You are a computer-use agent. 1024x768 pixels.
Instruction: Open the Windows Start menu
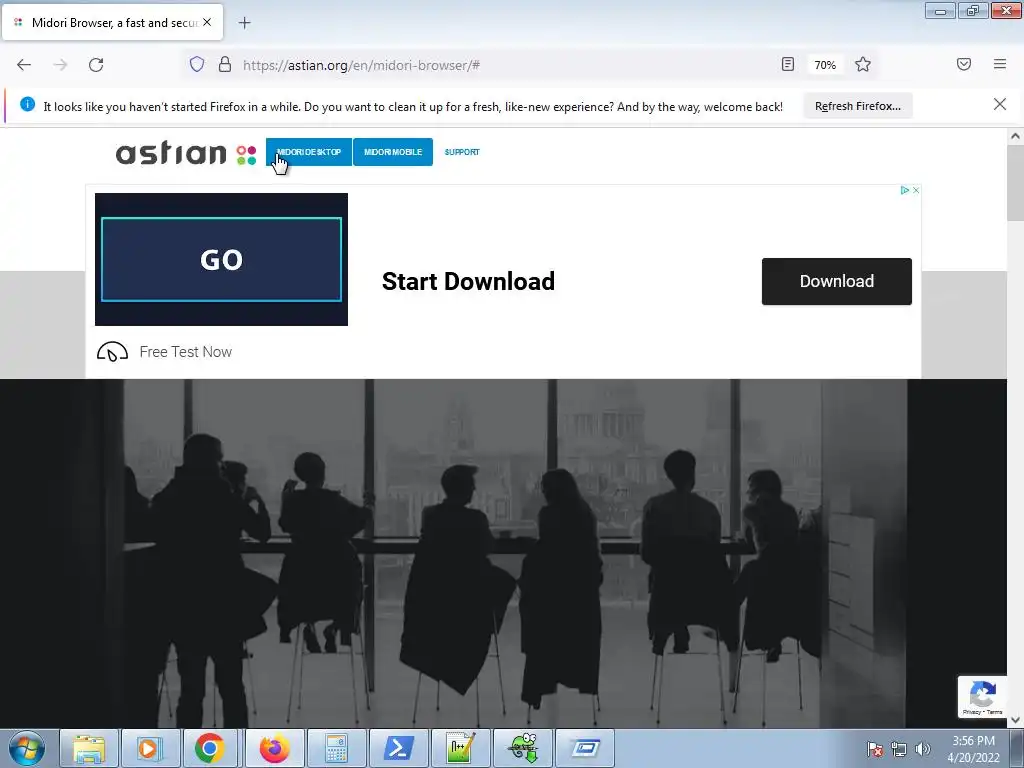[27, 748]
